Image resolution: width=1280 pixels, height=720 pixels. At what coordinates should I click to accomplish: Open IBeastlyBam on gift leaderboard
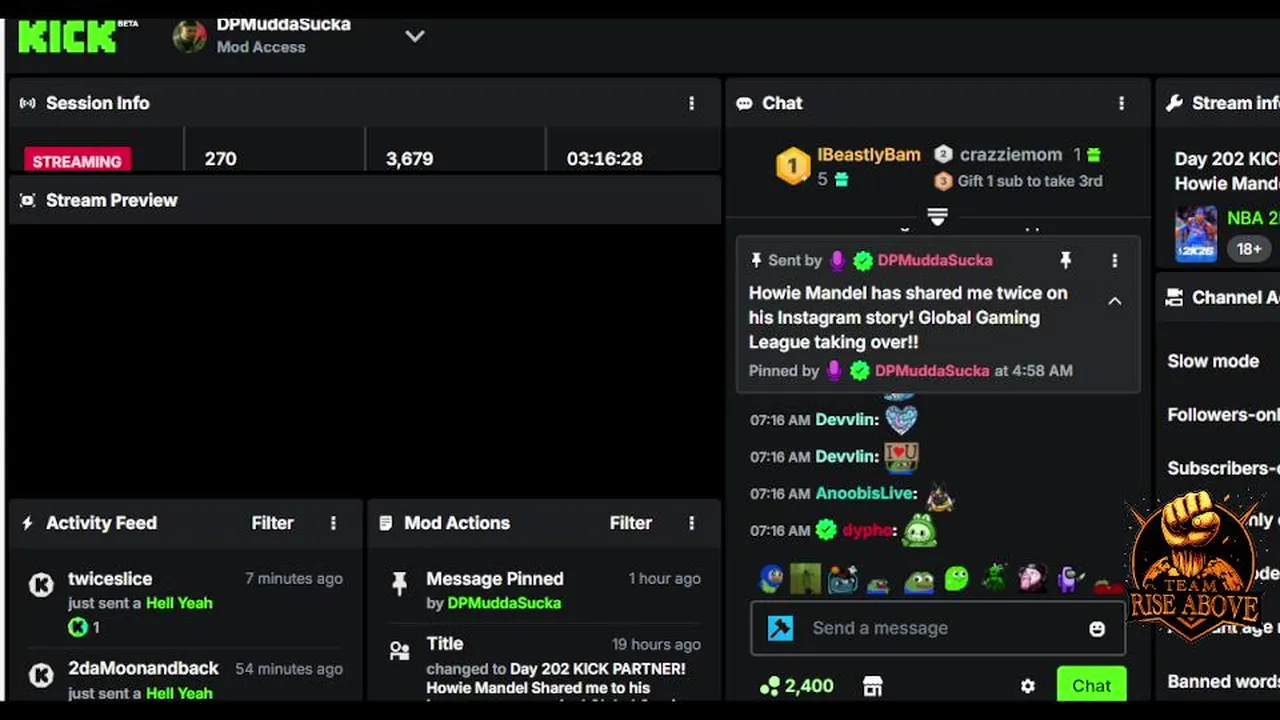(869, 155)
